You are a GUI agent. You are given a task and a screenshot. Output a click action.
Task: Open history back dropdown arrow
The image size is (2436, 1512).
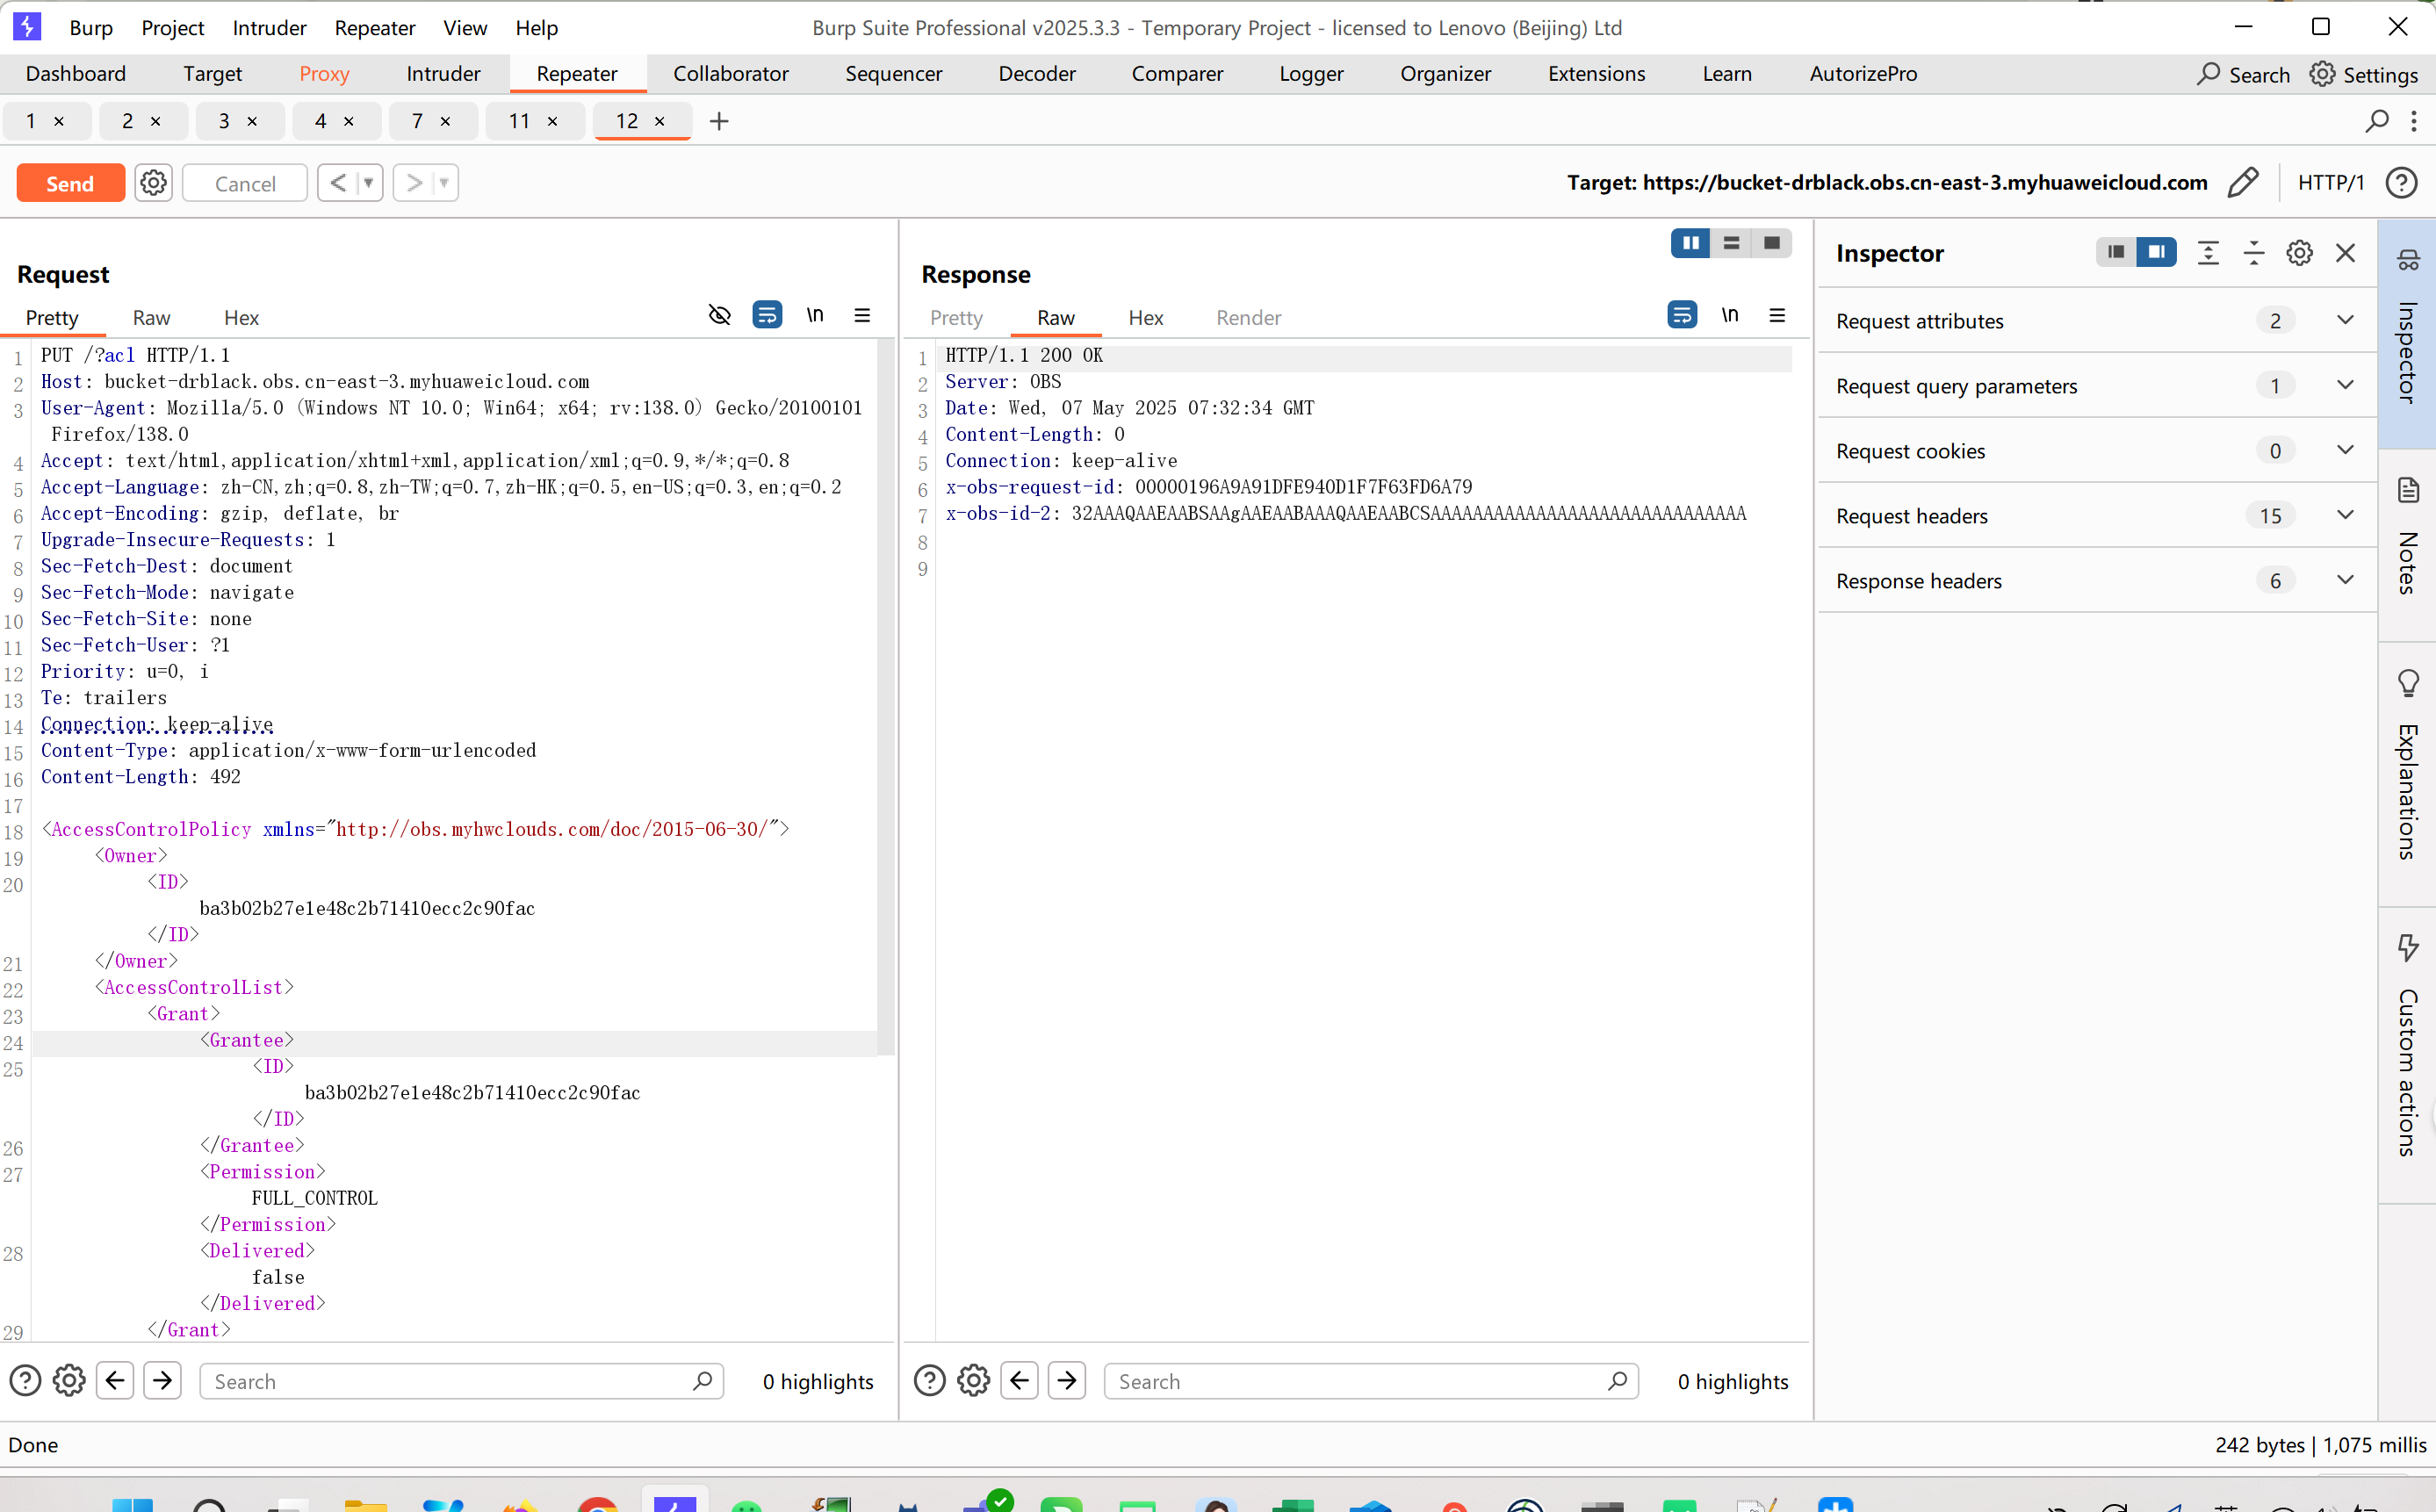coord(369,183)
